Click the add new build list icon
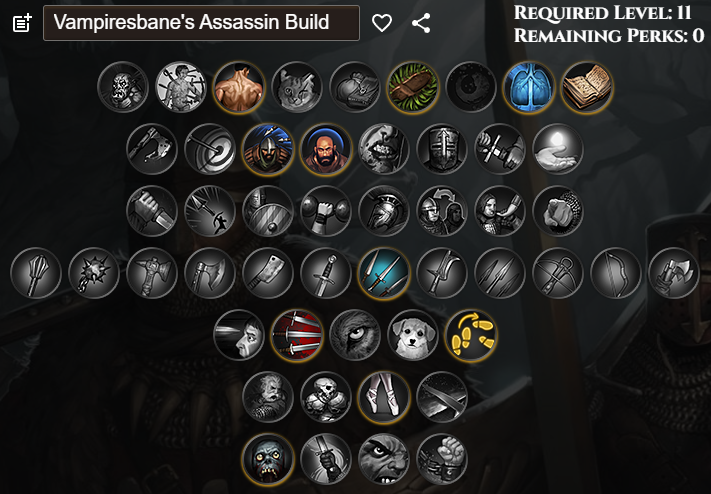Screen dimensions: 711x494 coord(22,23)
